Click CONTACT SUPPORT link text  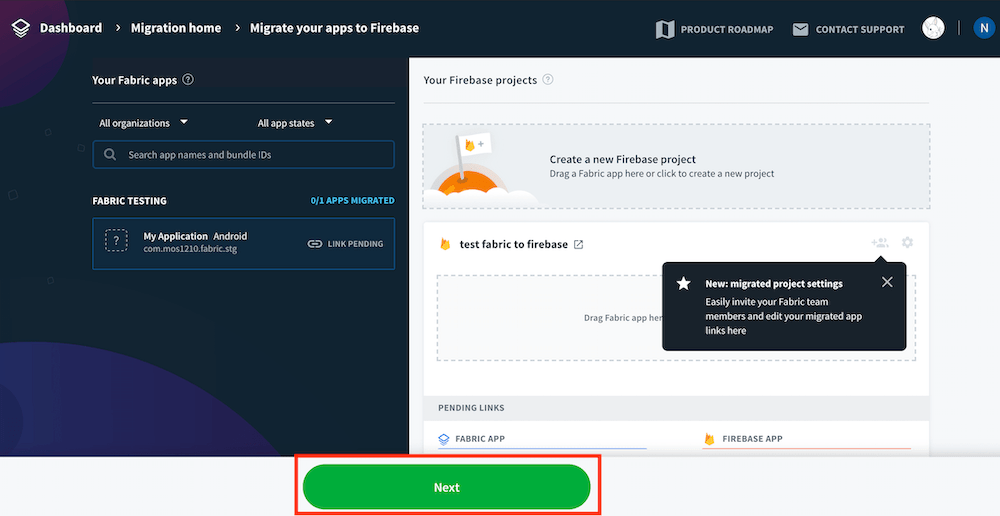coord(860,29)
